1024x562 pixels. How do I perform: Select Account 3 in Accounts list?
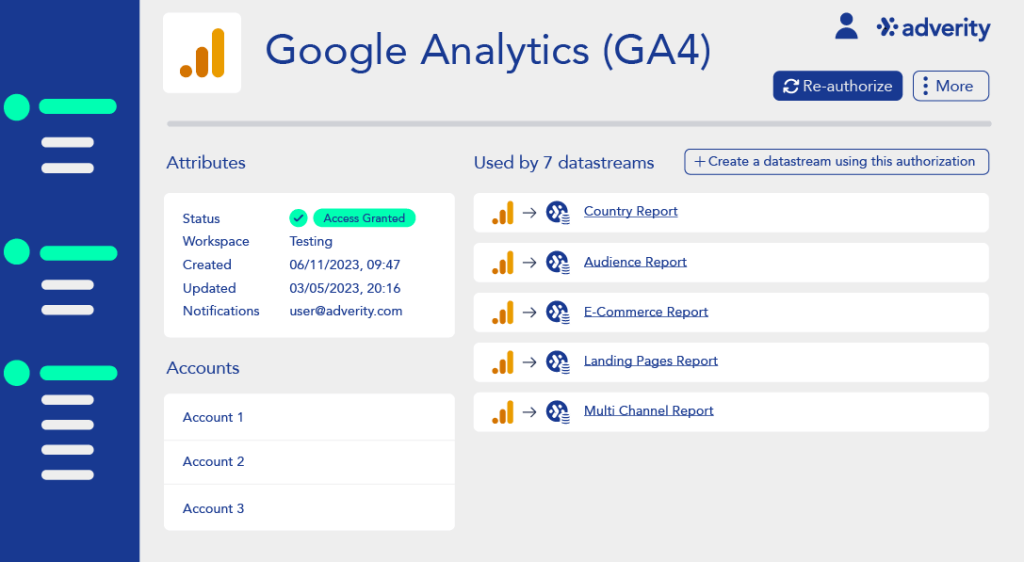(309, 508)
